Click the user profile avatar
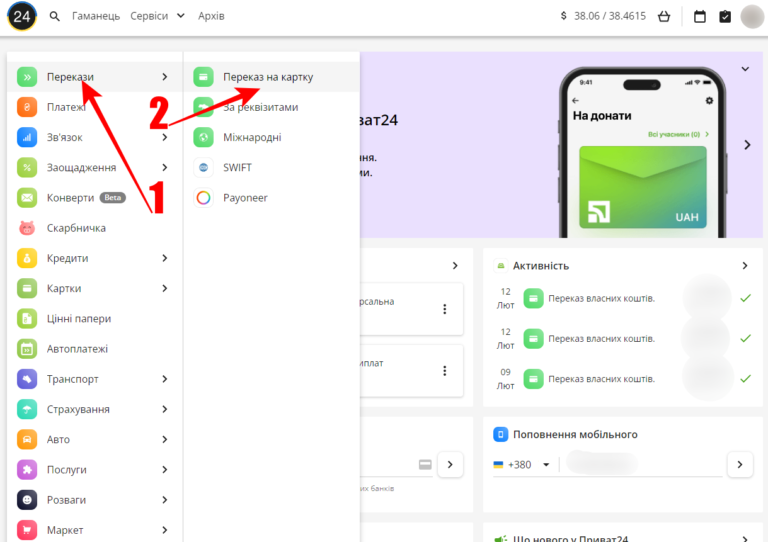The width and height of the screenshot is (768, 542). (752, 17)
